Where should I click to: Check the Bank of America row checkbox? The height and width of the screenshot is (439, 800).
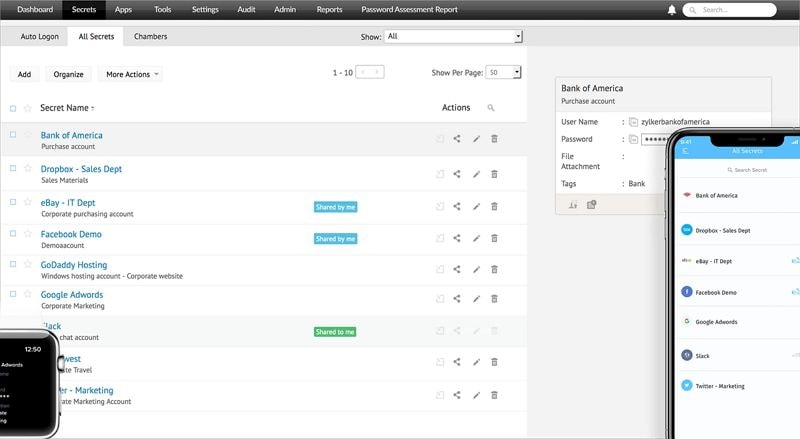(13, 135)
